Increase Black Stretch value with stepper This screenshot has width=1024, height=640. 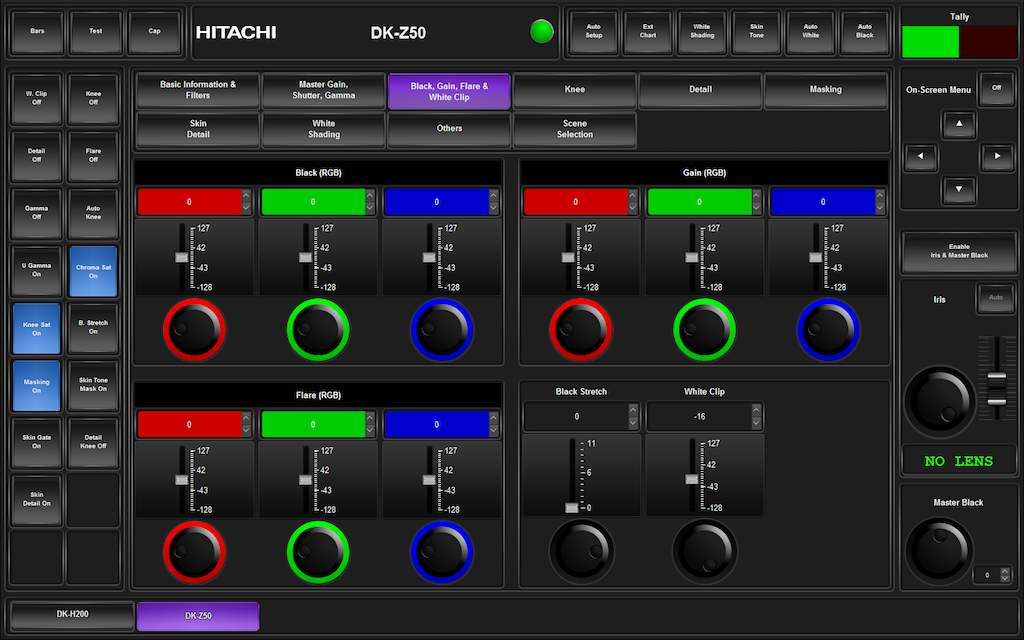[x=633, y=410]
